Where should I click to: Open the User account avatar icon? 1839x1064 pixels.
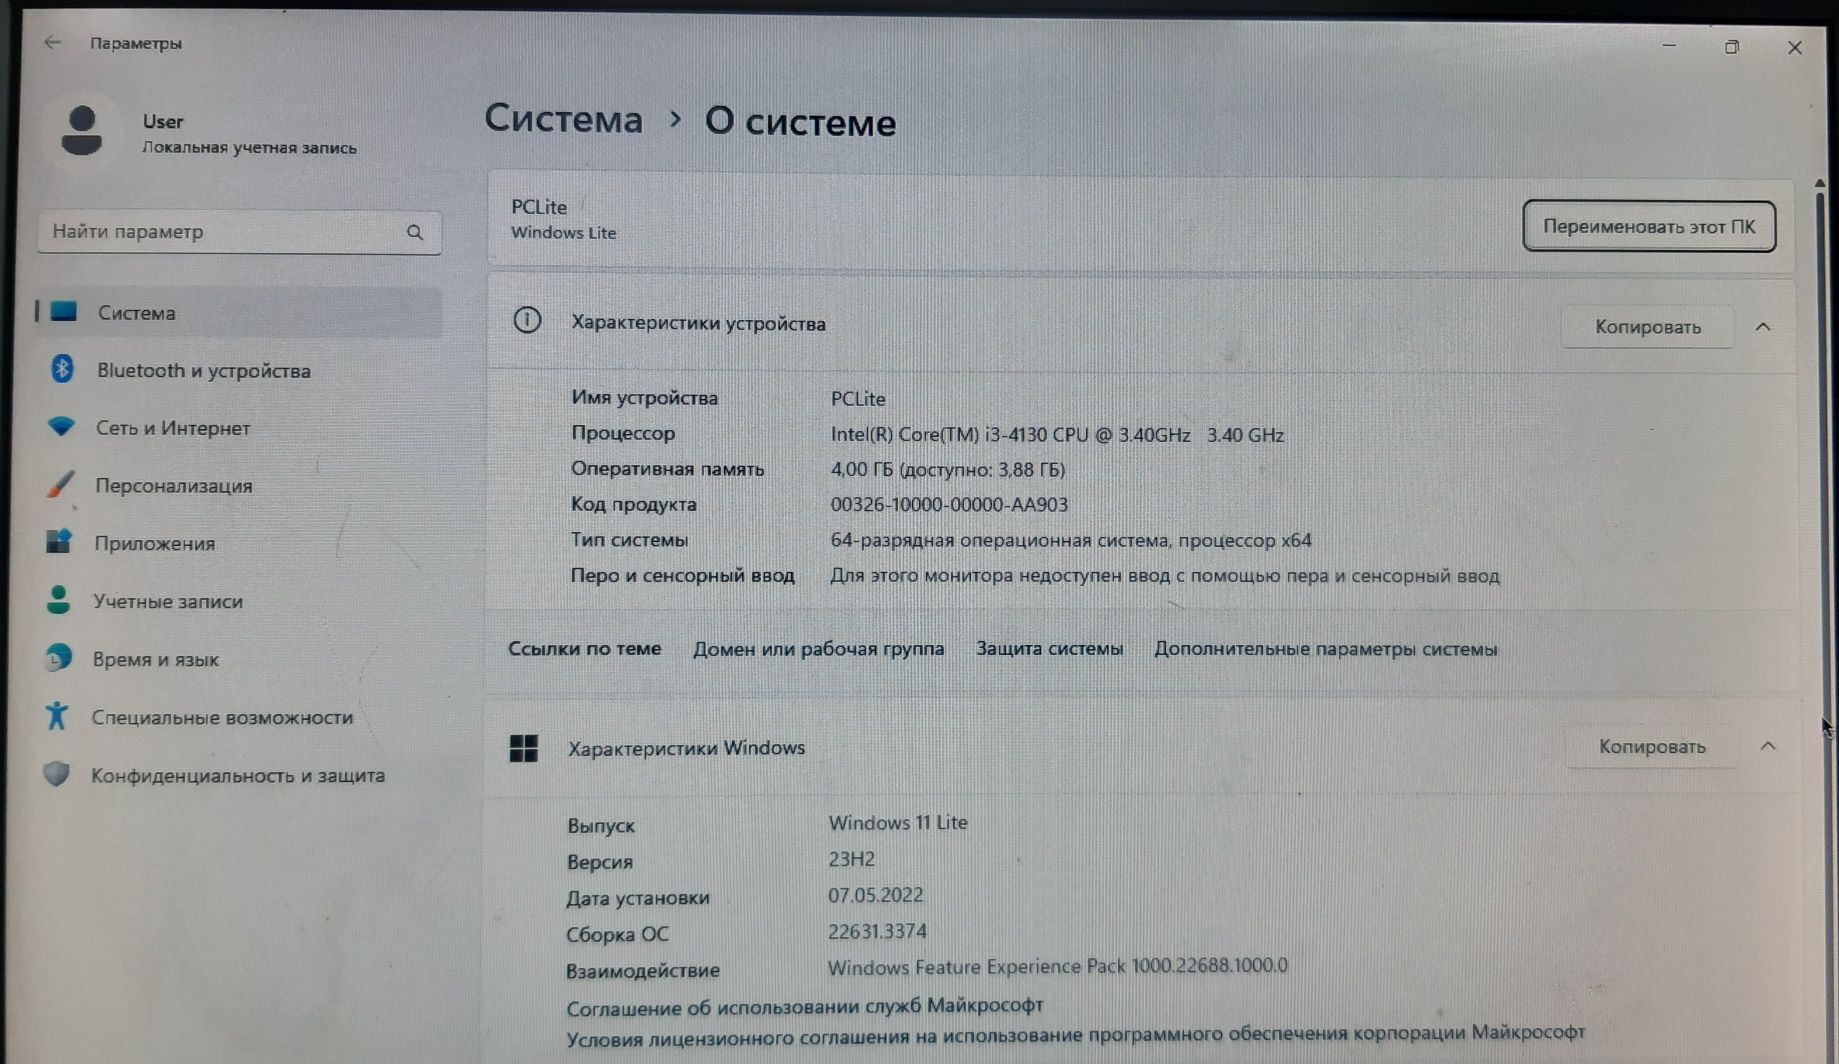[x=81, y=131]
